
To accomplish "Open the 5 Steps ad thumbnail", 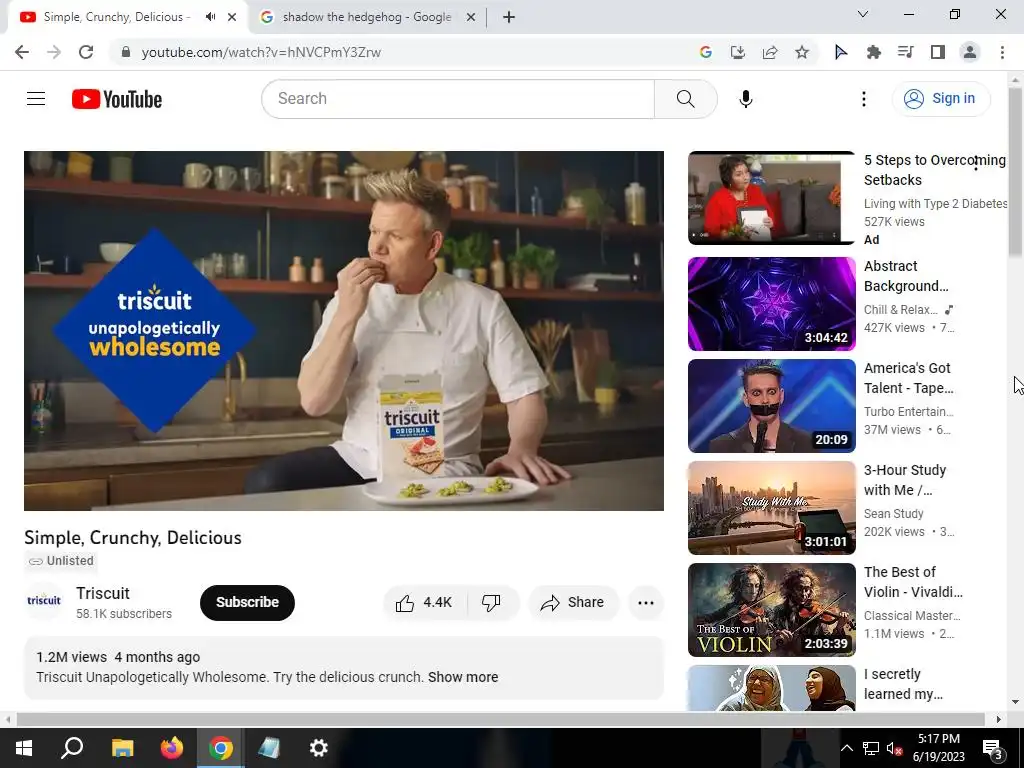I will pos(771,198).
